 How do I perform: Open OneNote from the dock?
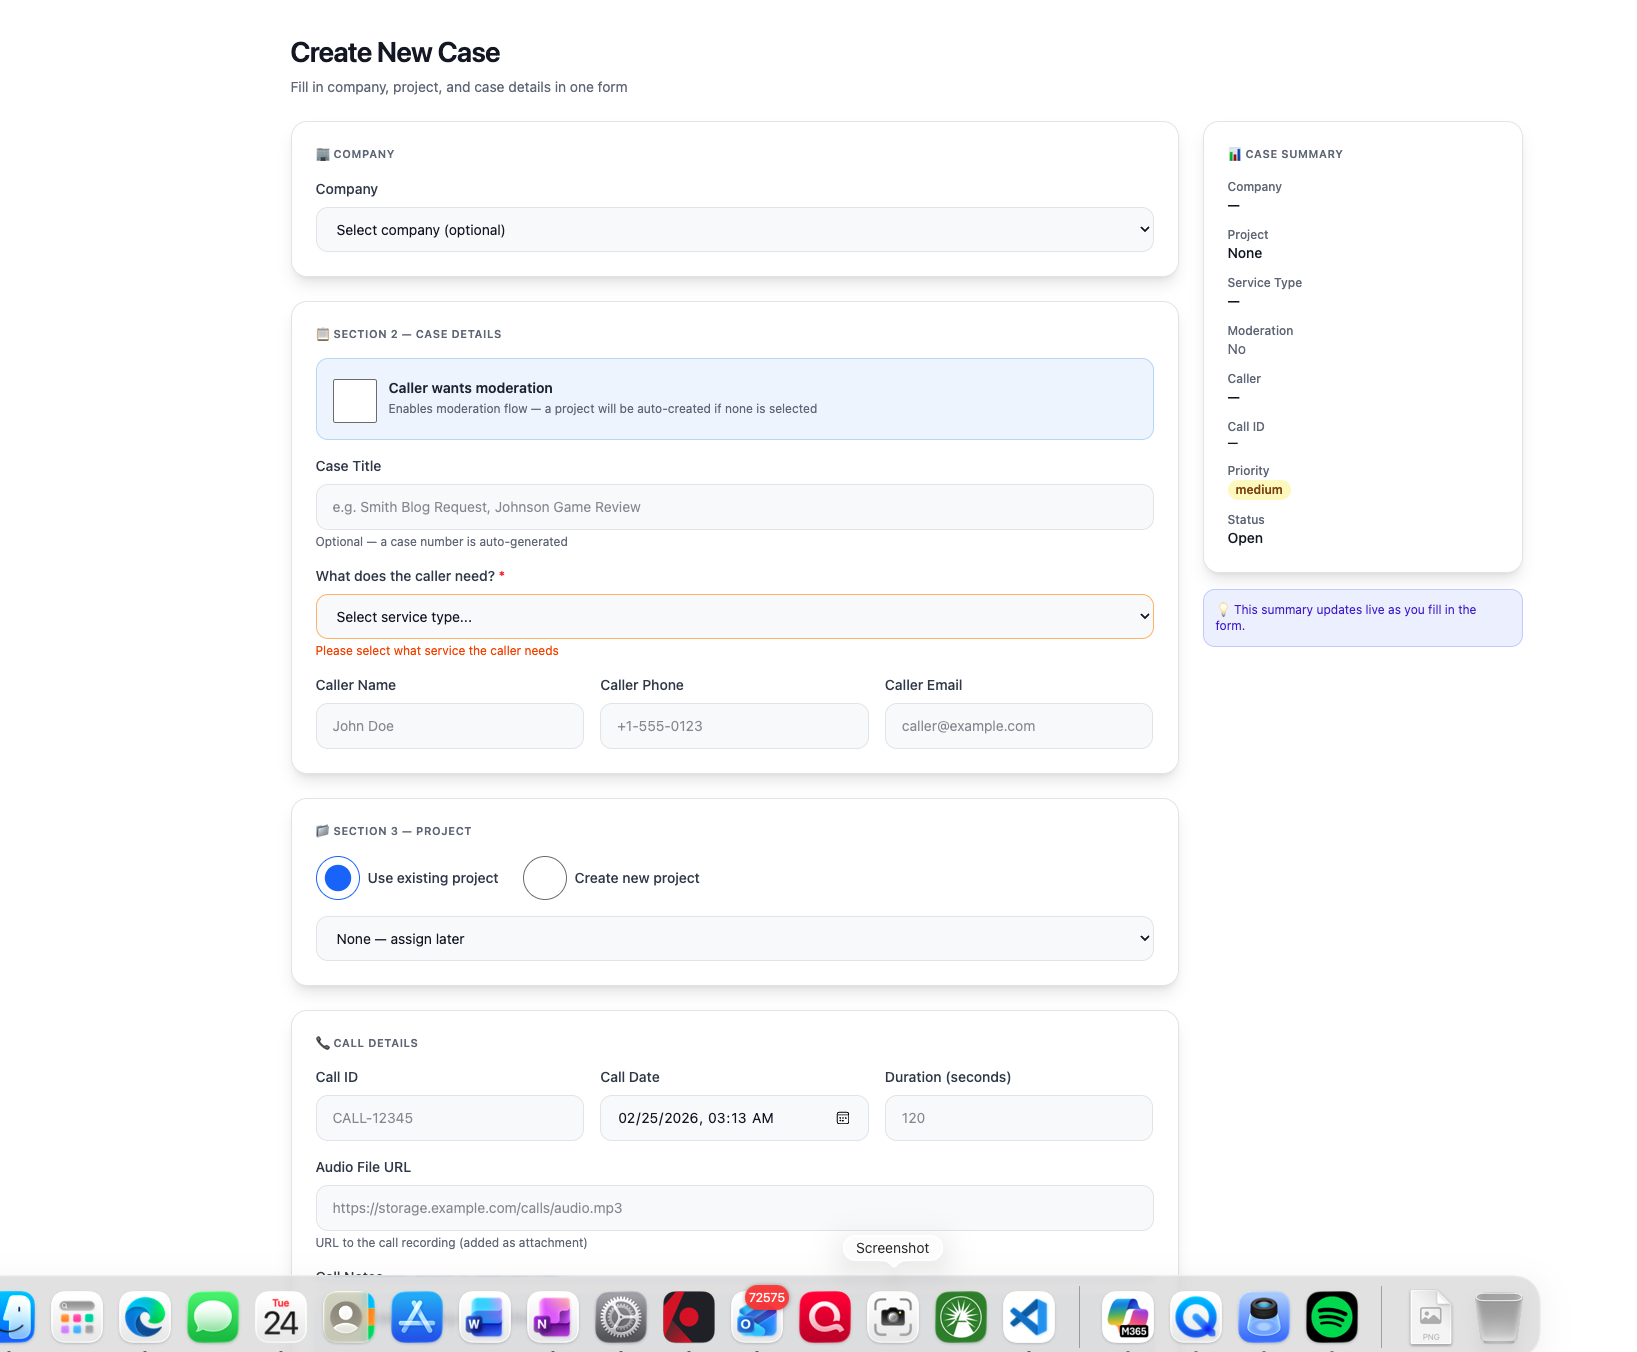553,1317
